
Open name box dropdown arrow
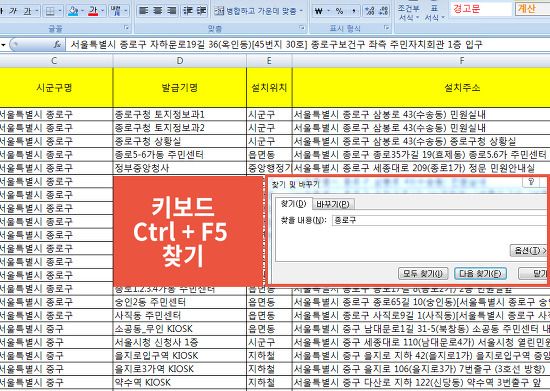(3, 45)
